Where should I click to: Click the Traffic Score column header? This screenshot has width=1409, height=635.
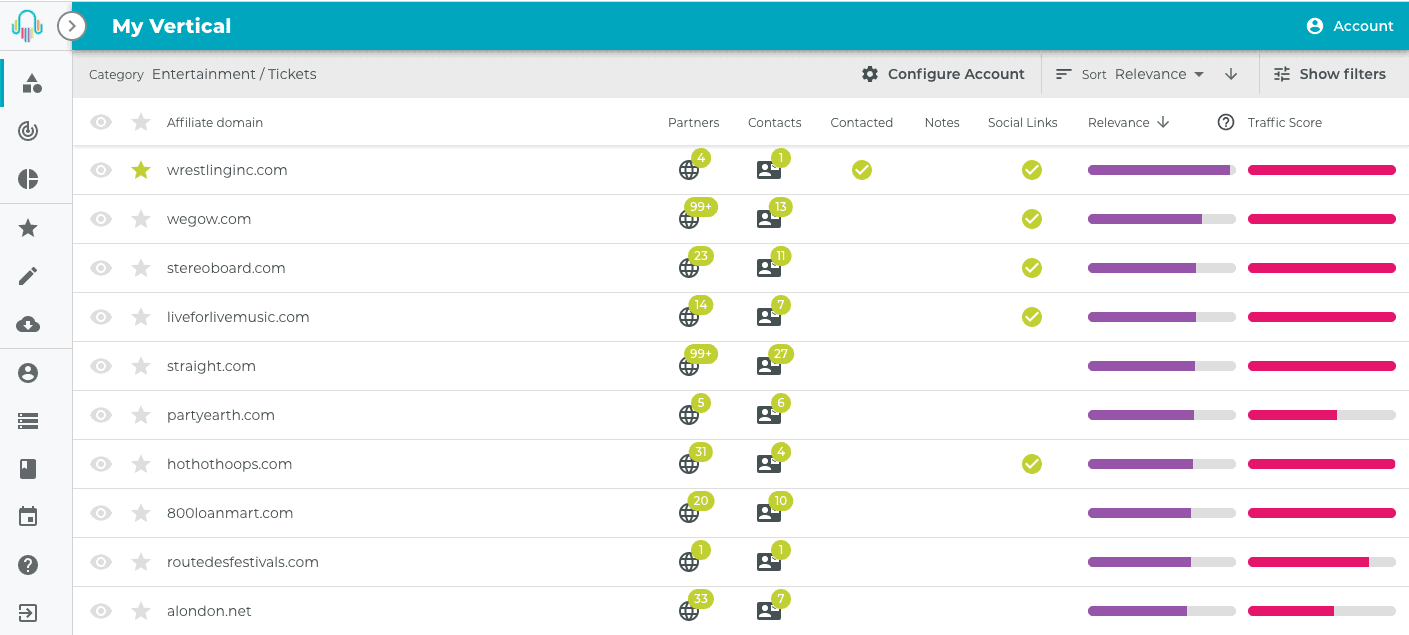coord(1285,122)
